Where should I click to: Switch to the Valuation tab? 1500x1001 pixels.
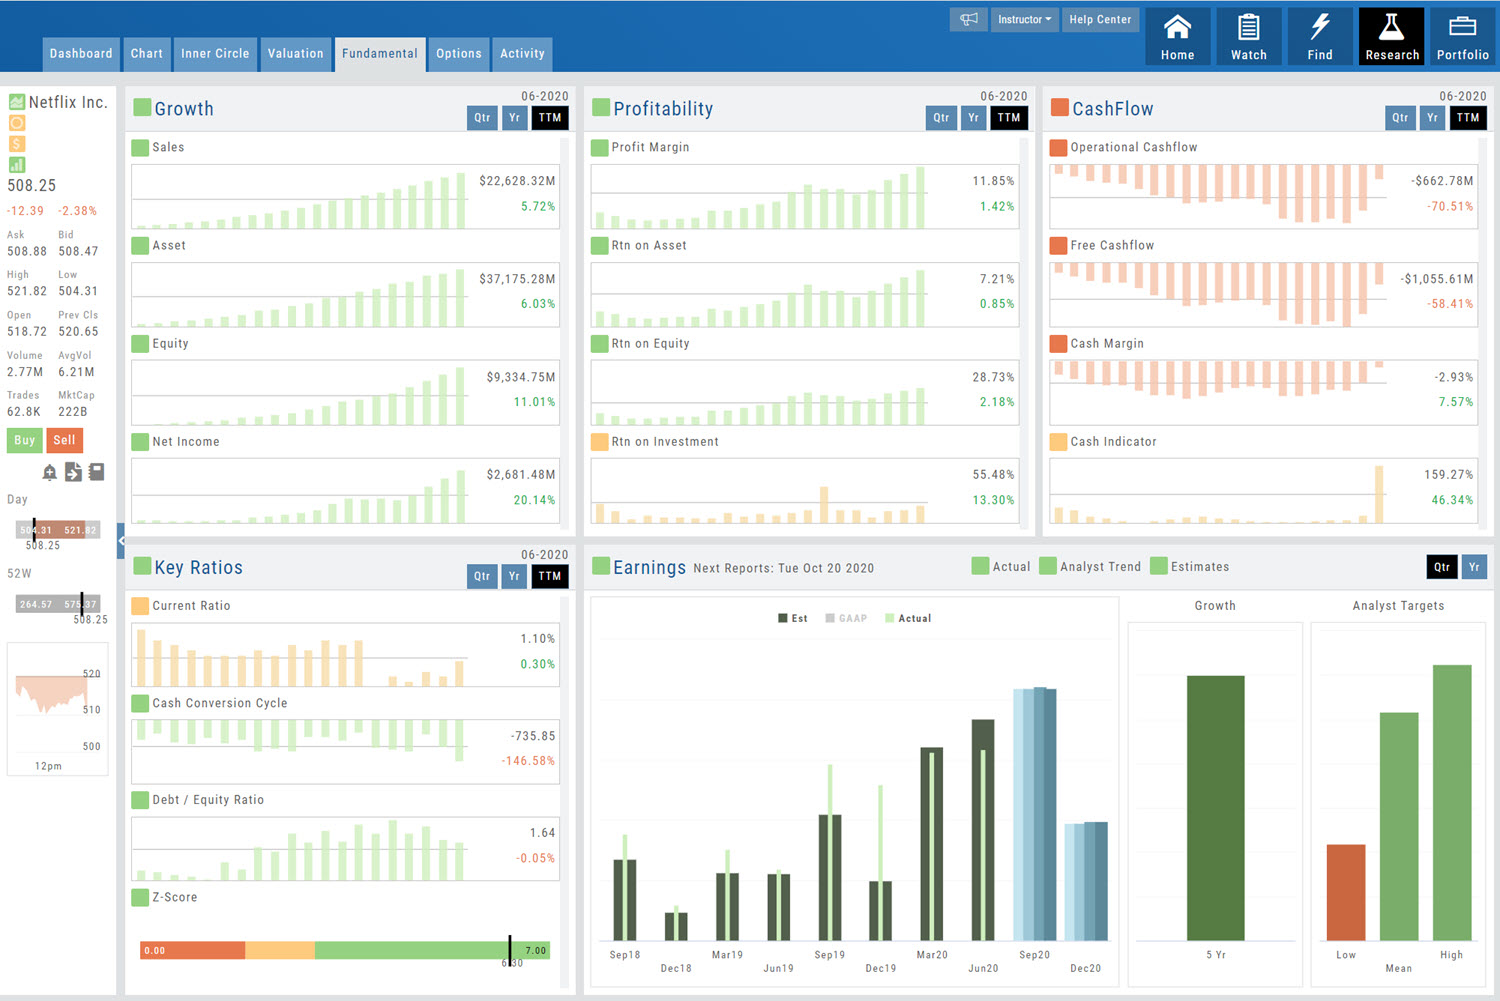(295, 54)
